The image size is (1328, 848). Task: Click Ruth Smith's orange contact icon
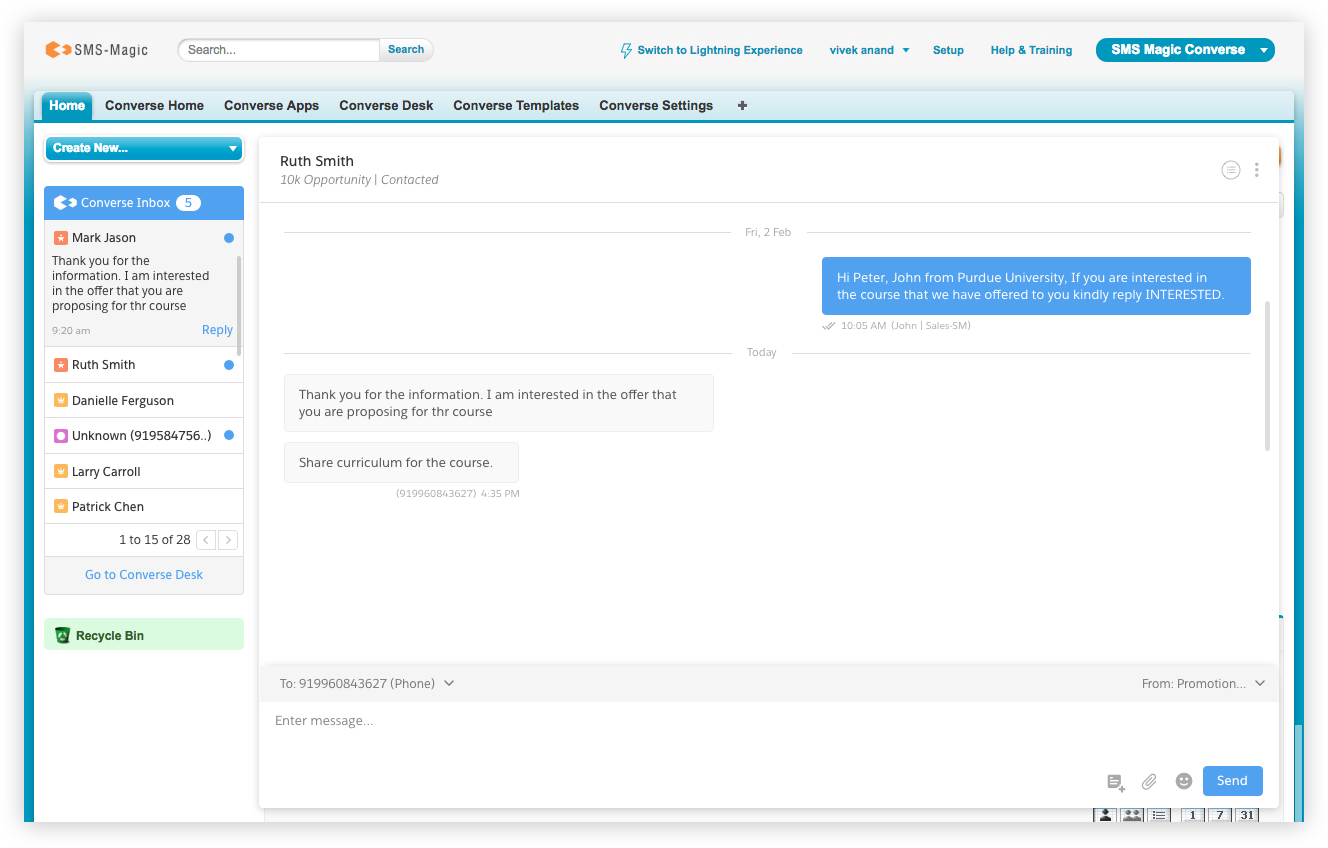tap(60, 365)
